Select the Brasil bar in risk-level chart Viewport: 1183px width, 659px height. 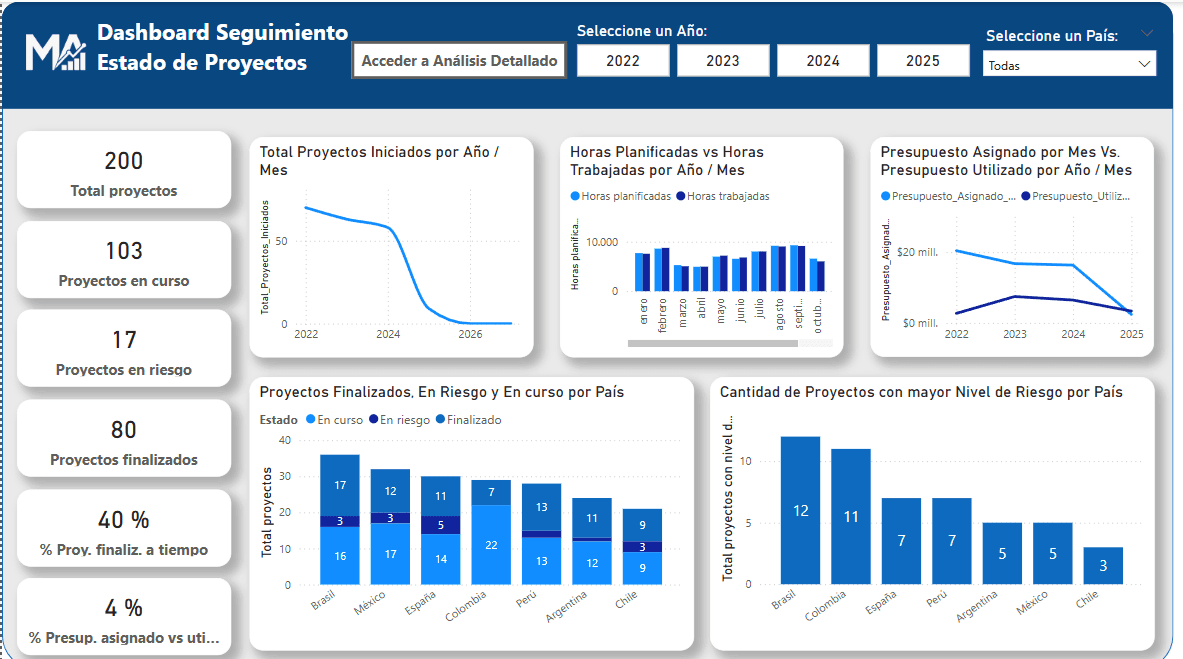click(x=800, y=510)
